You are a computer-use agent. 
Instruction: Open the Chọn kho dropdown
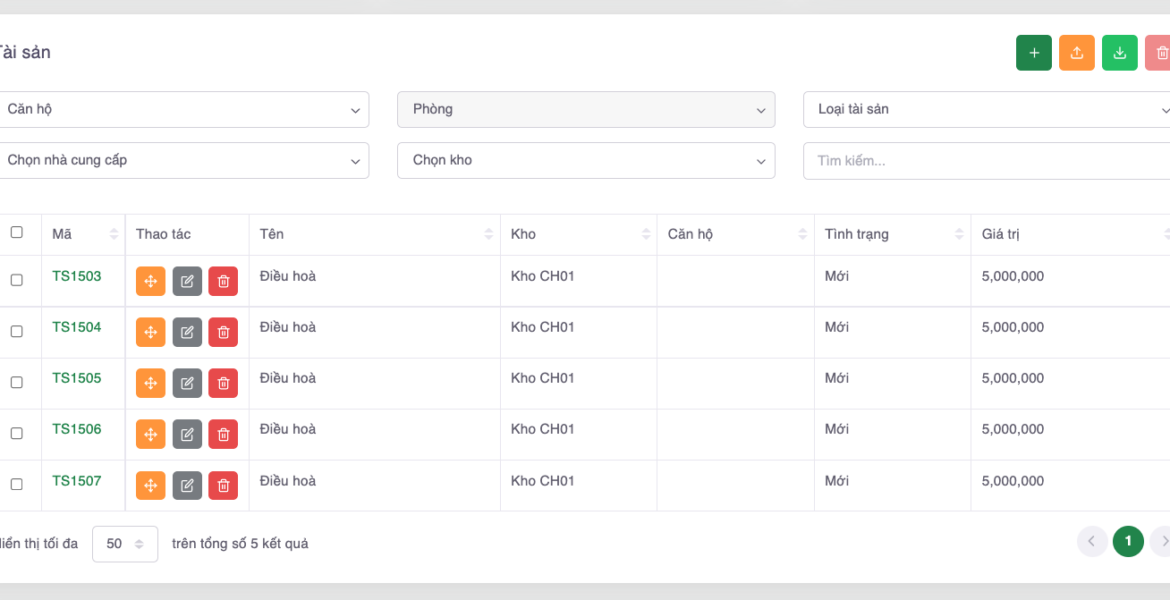(585, 161)
